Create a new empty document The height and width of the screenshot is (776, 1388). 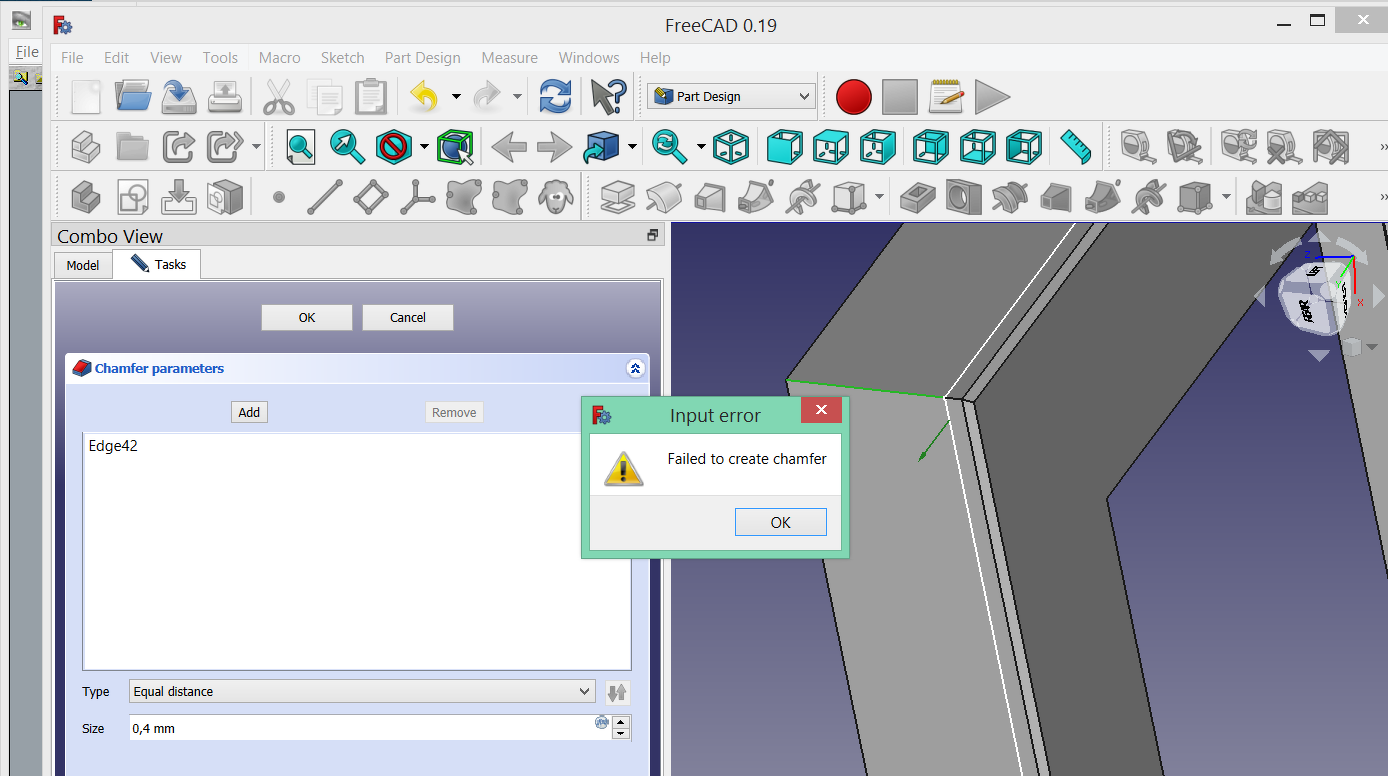86,97
